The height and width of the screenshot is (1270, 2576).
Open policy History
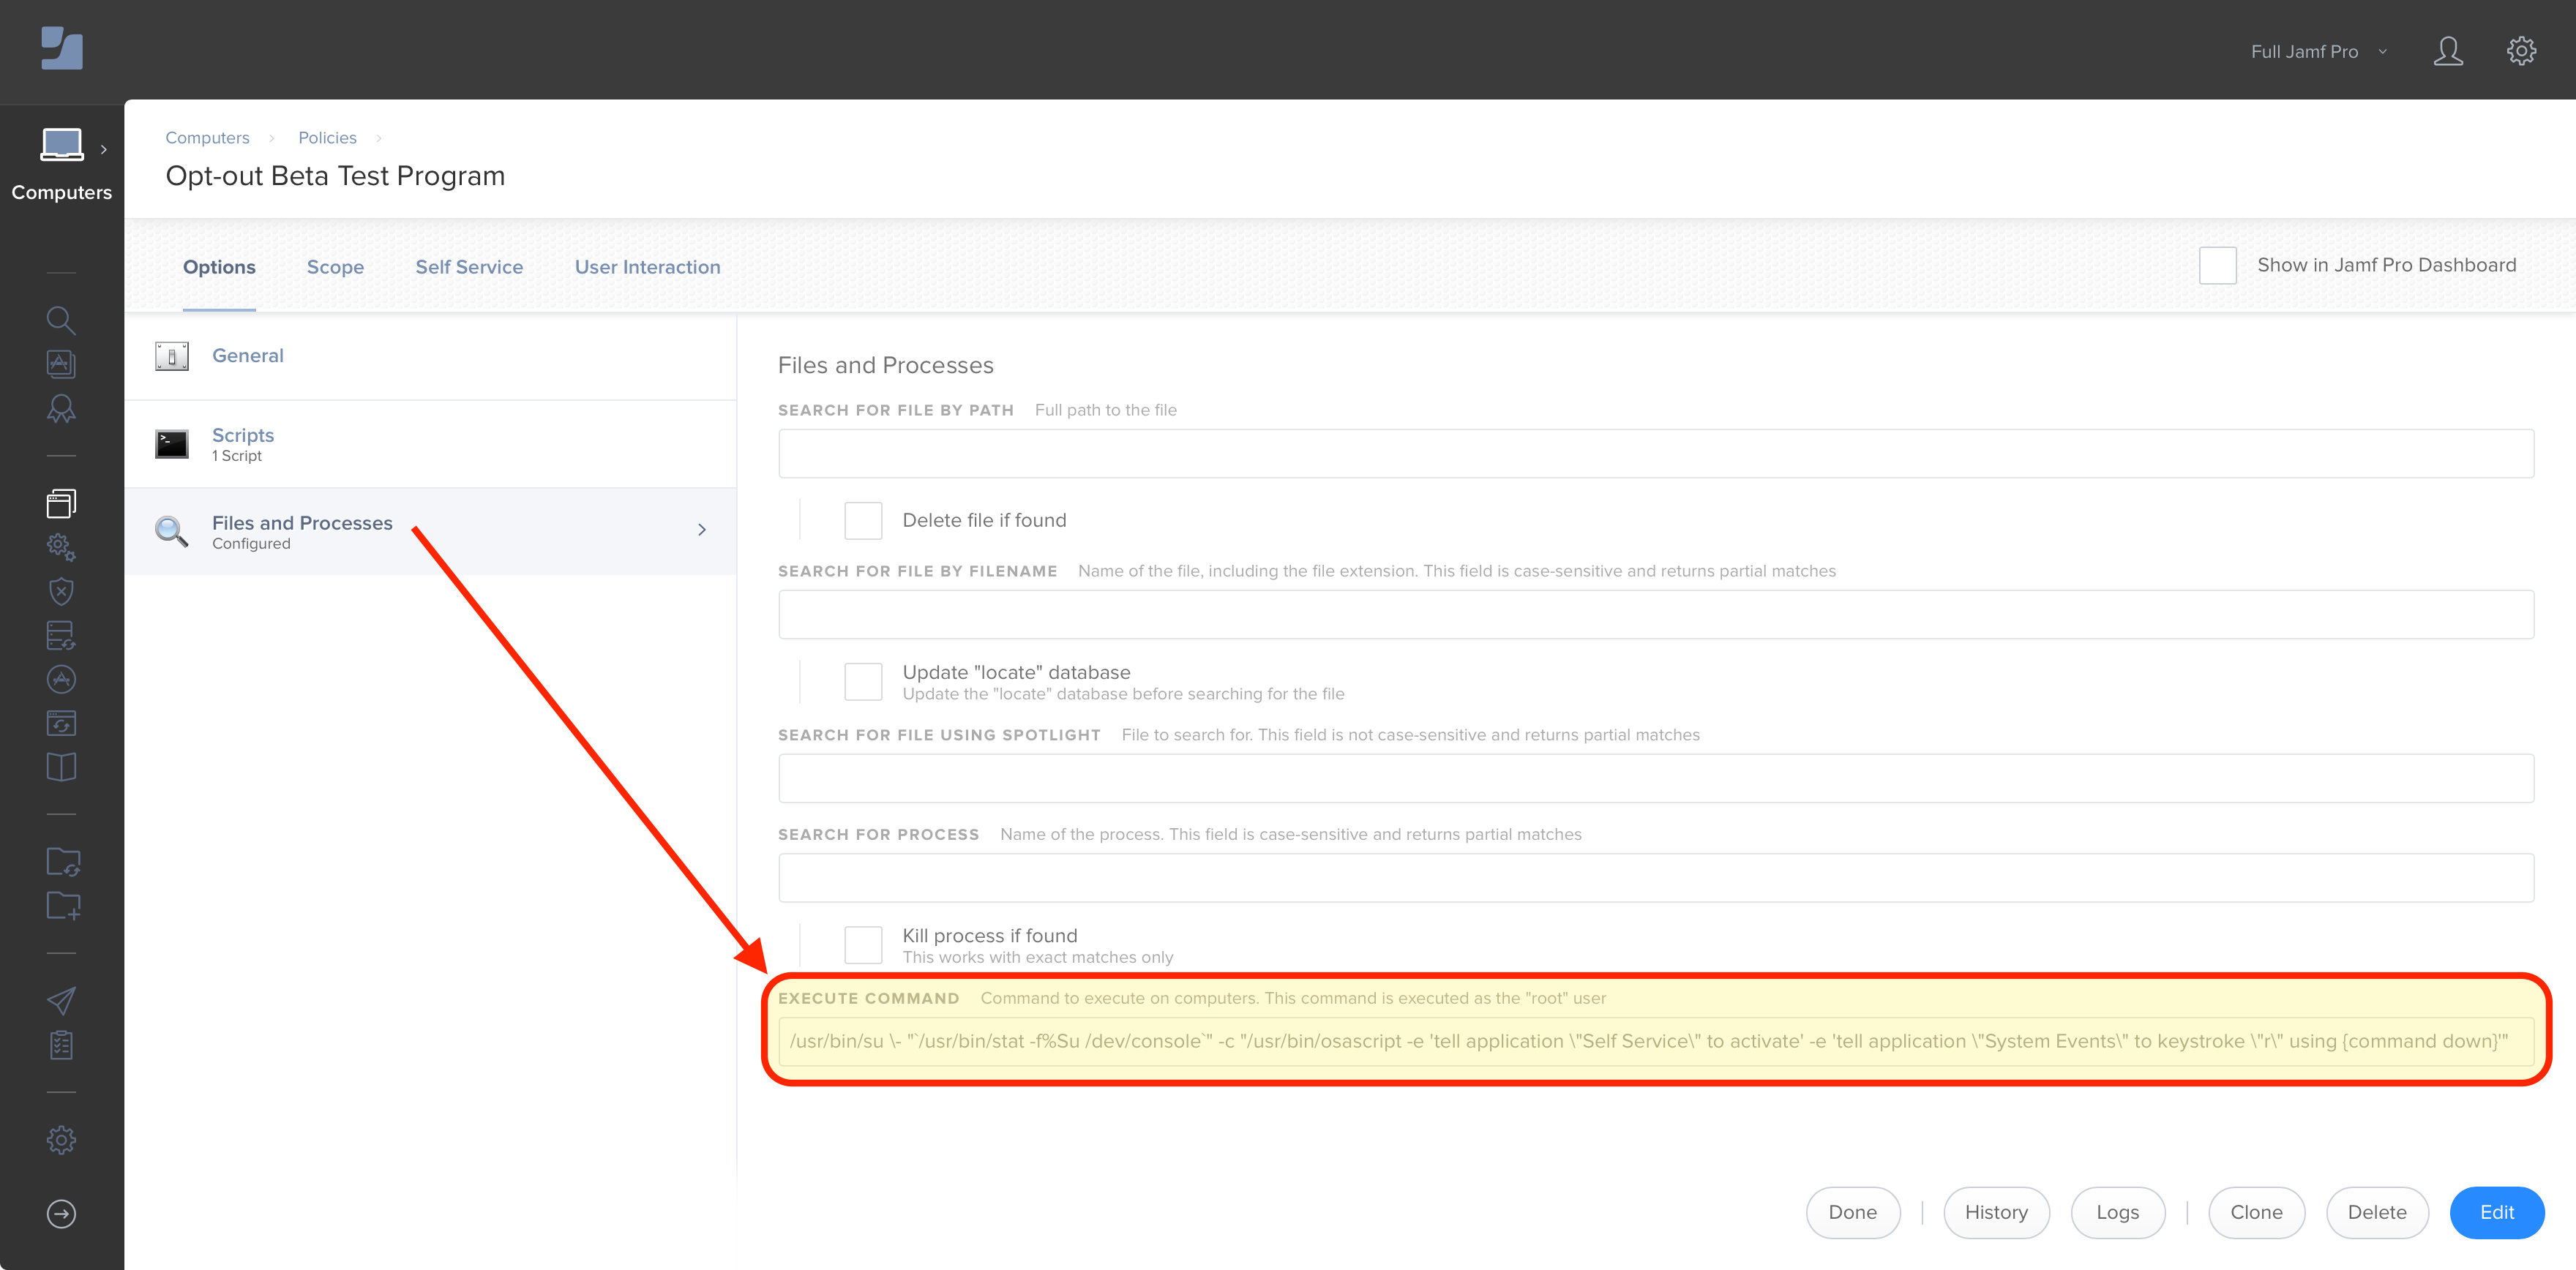[x=1996, y=1212]
